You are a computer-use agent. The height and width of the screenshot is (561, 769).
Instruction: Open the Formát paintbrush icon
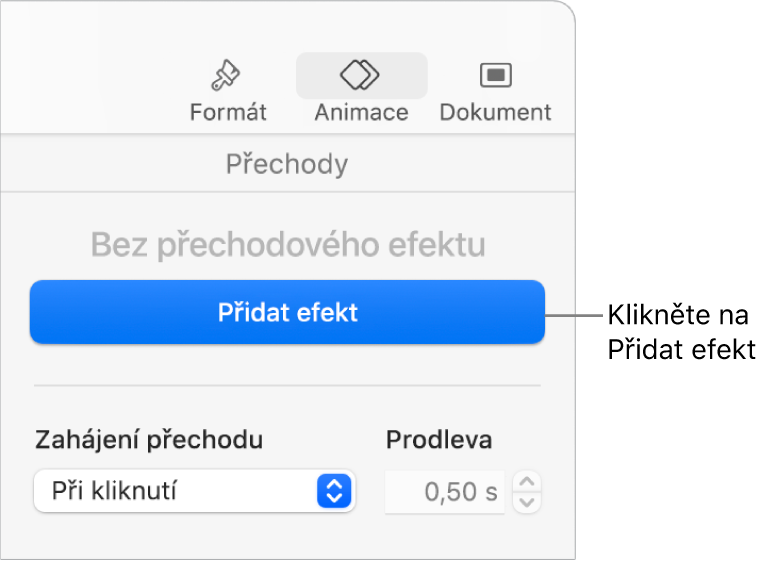point(227,75)
